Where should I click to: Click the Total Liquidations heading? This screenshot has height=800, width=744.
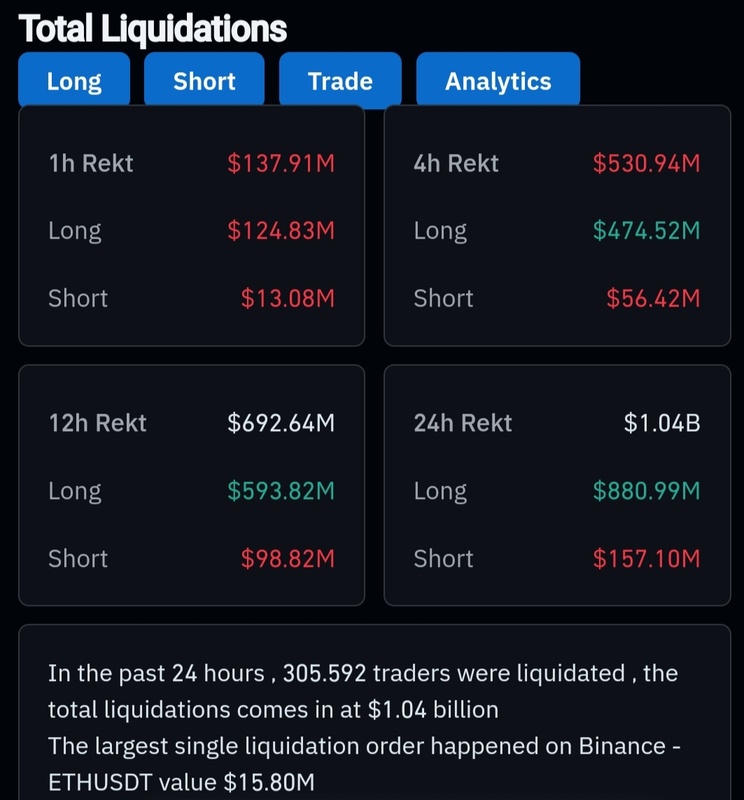click(x=153, y=30)
